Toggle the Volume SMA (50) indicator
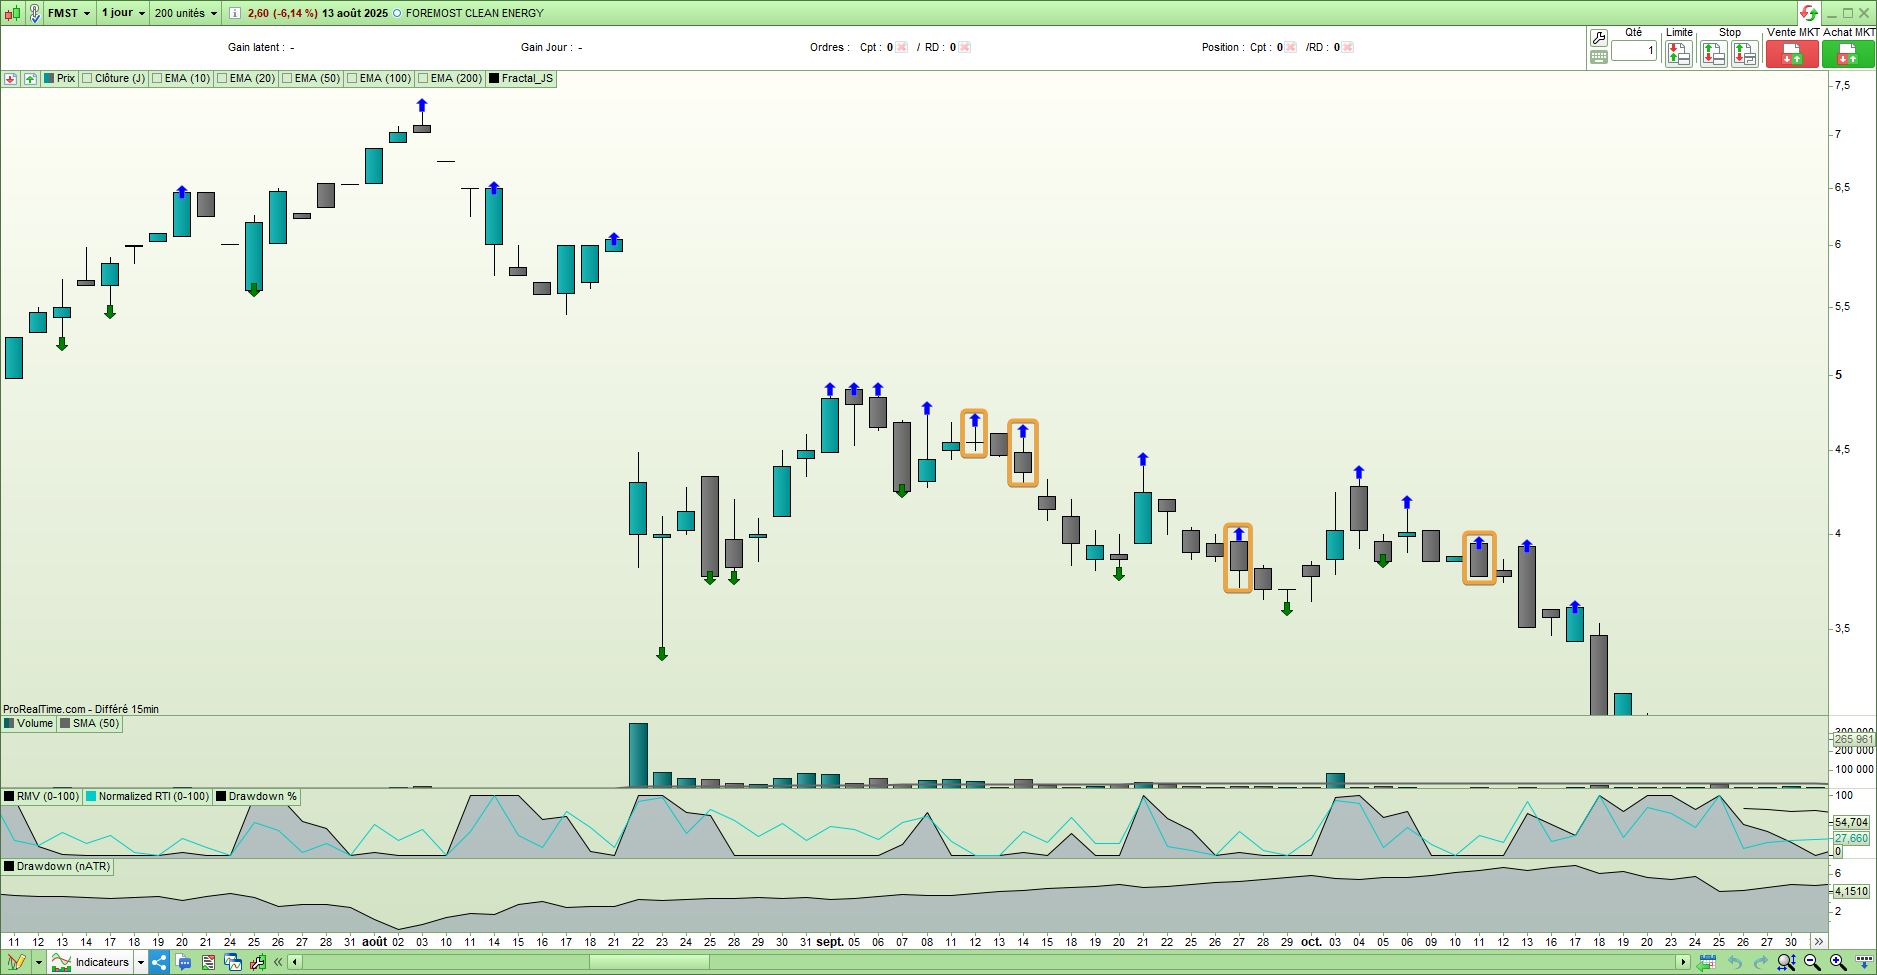This screenshot has height=975, width=1877. coord(90,724)
